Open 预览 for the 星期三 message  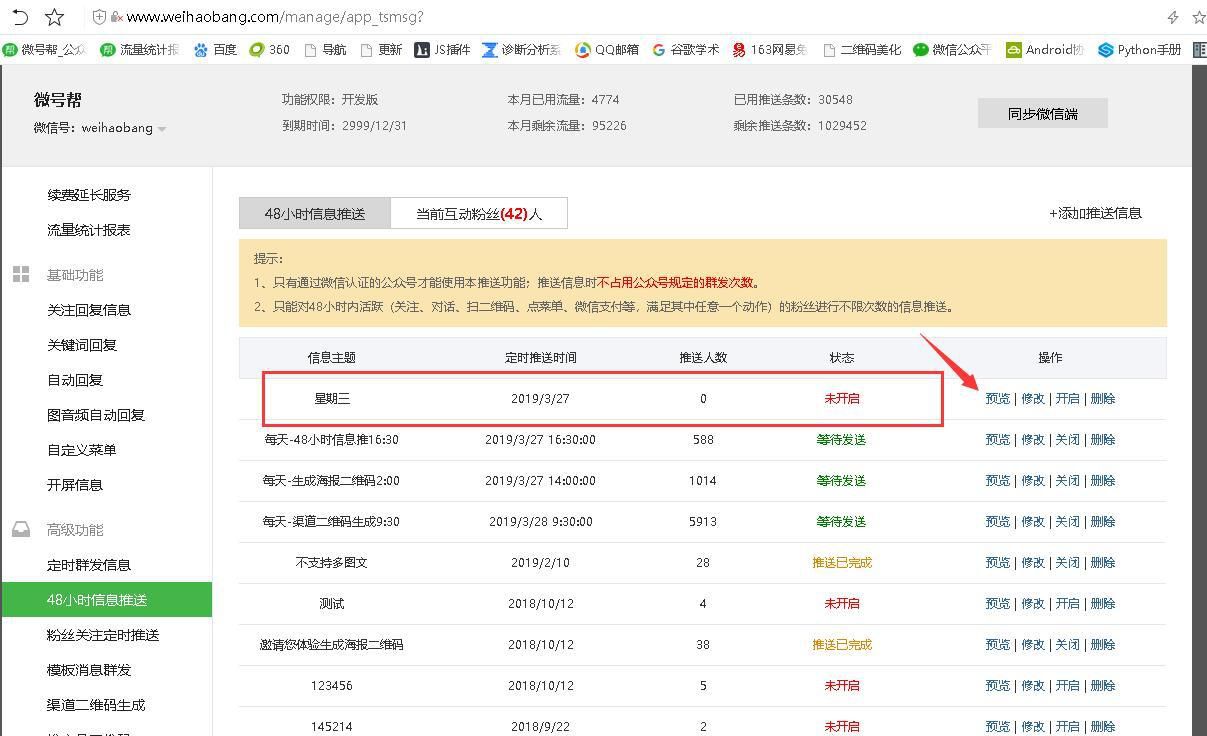coord(997,398)
